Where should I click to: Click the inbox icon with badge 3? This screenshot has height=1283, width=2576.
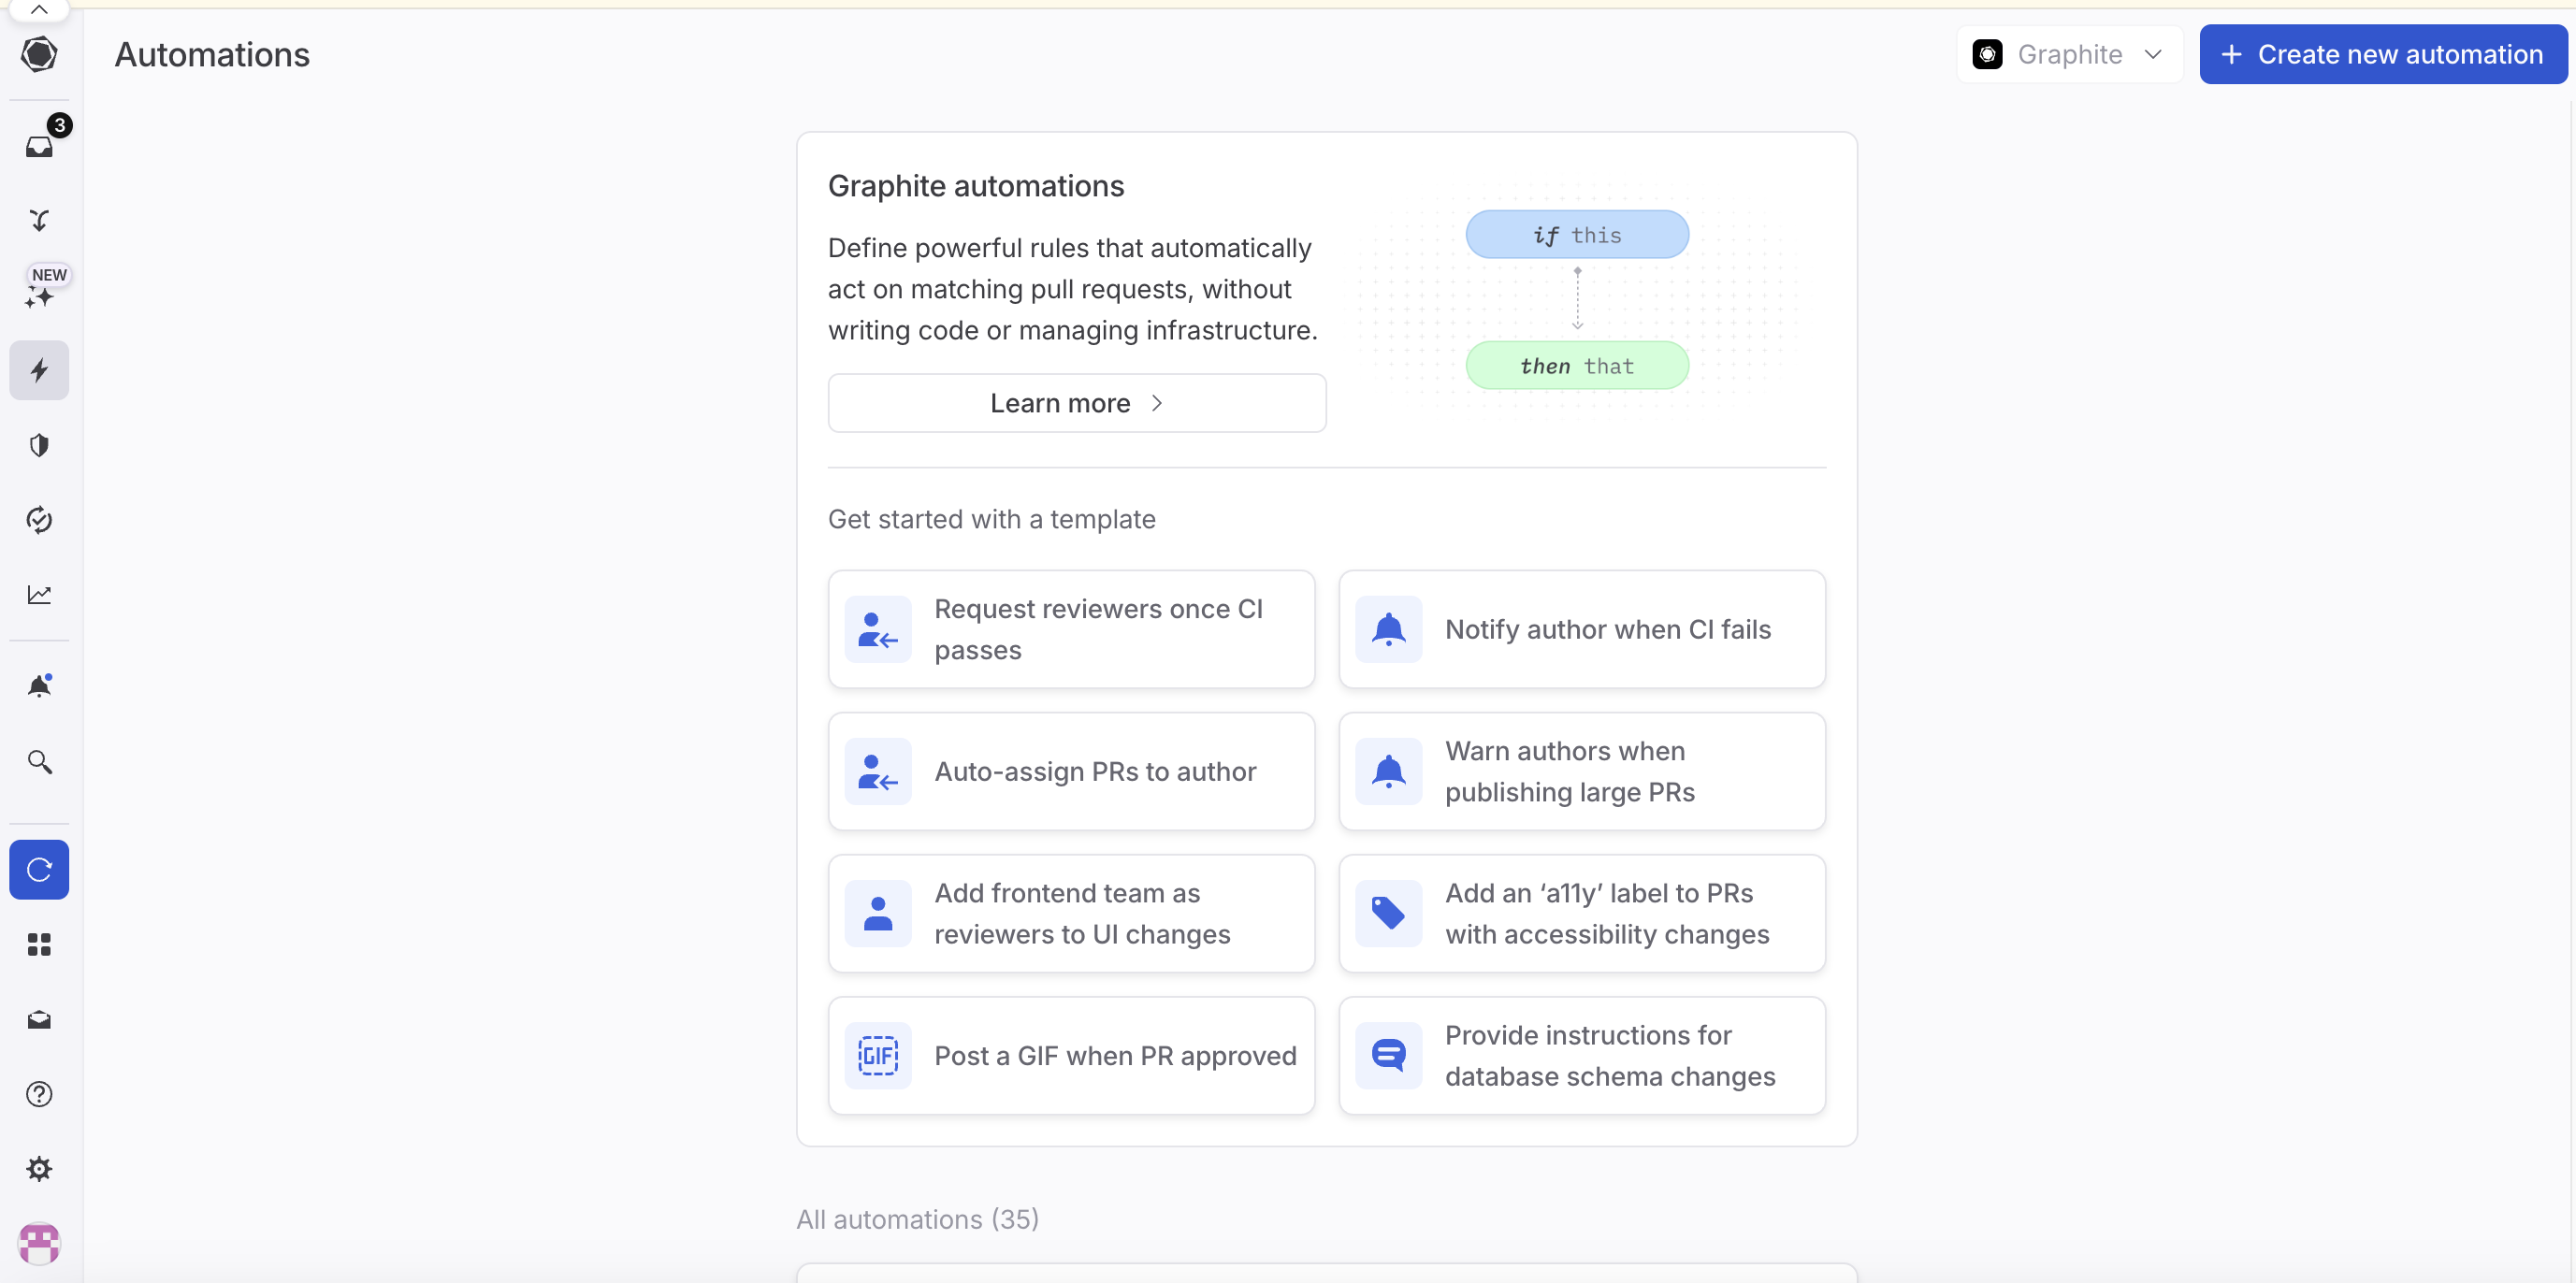pyautogui.click(x=39, y=145)
